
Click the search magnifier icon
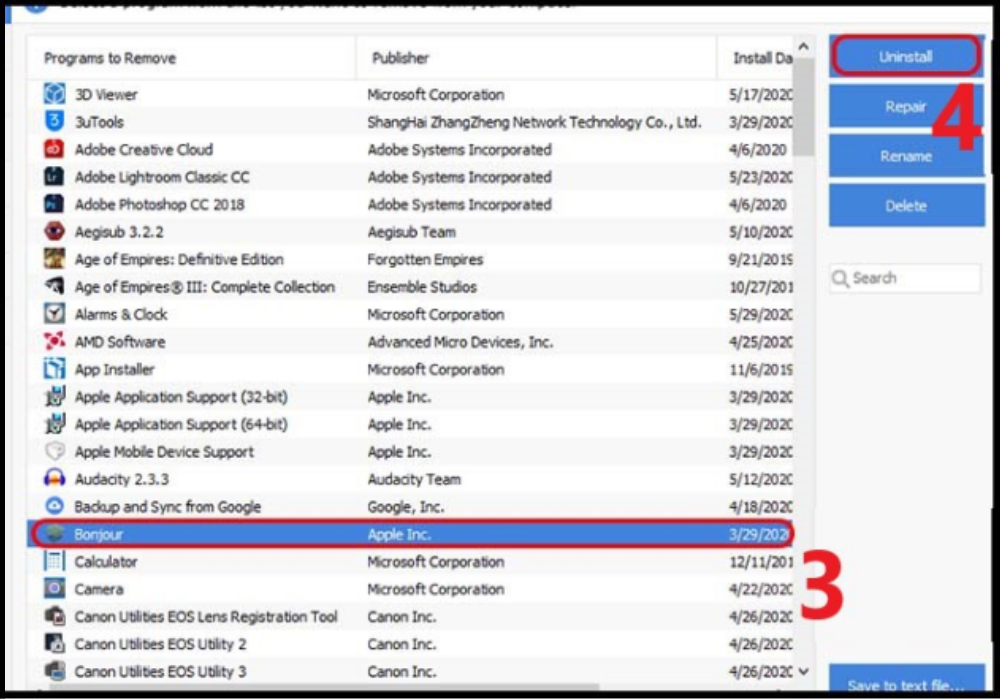[x=841, y=279]
